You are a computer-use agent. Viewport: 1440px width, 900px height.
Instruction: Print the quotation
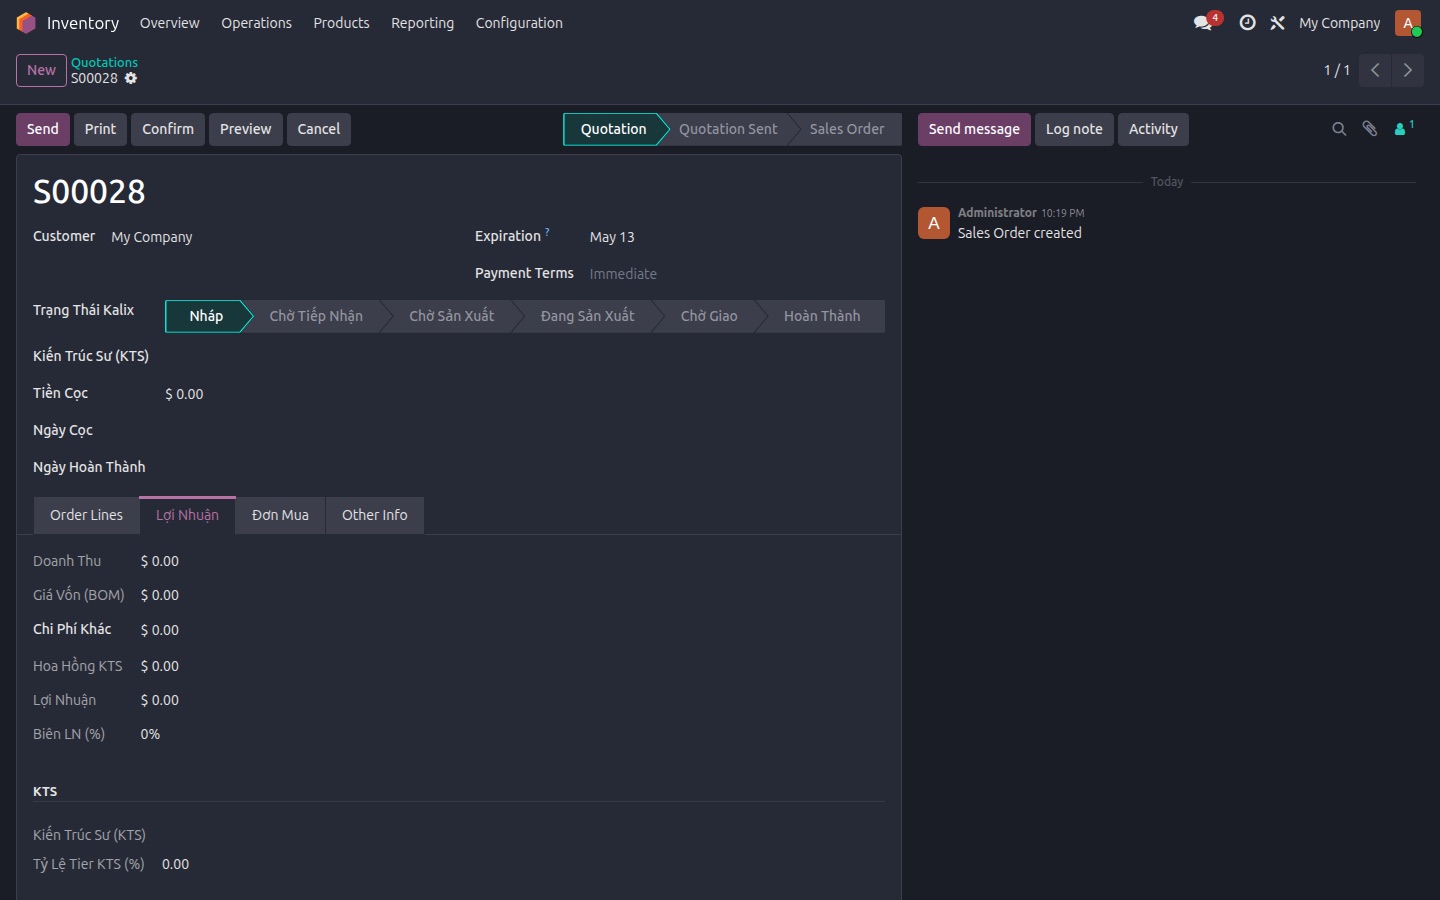click(x=100, y=129)
